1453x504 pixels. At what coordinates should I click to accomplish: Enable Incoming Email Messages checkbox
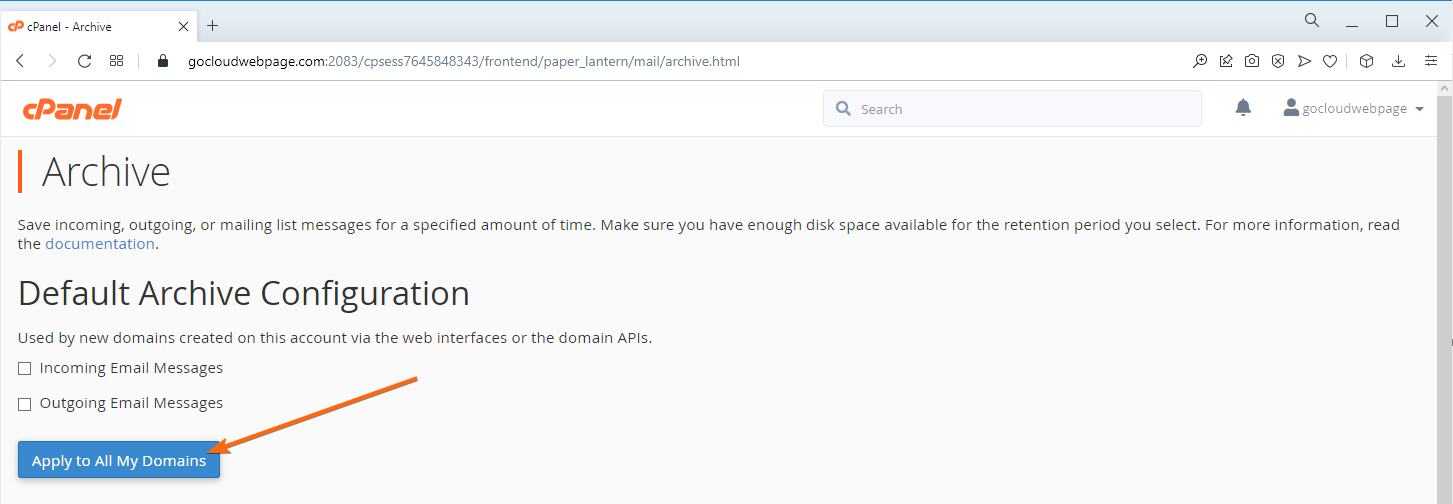(x=25, y=369)
